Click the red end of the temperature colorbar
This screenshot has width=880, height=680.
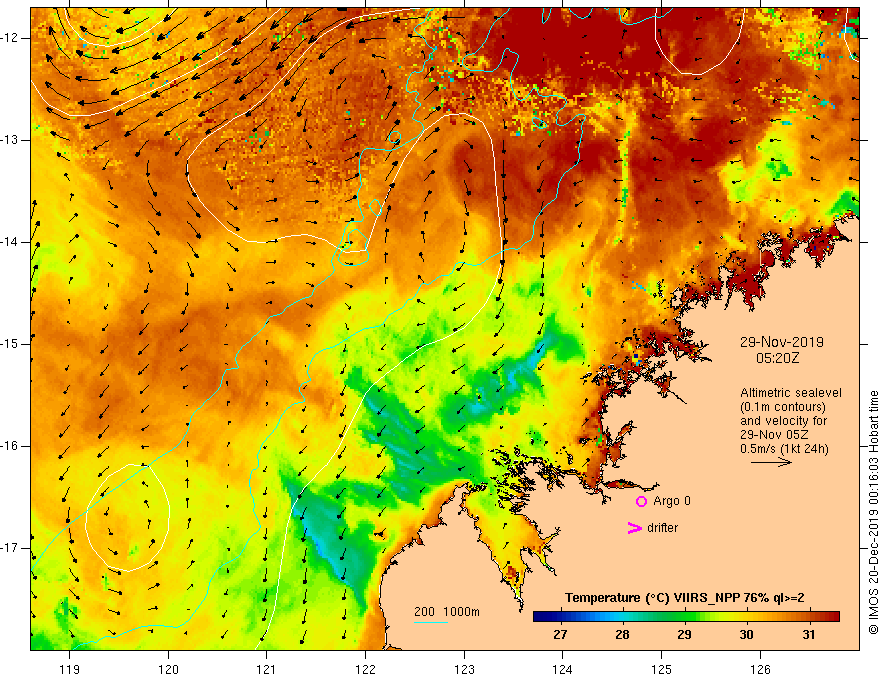tap(834, 617)
